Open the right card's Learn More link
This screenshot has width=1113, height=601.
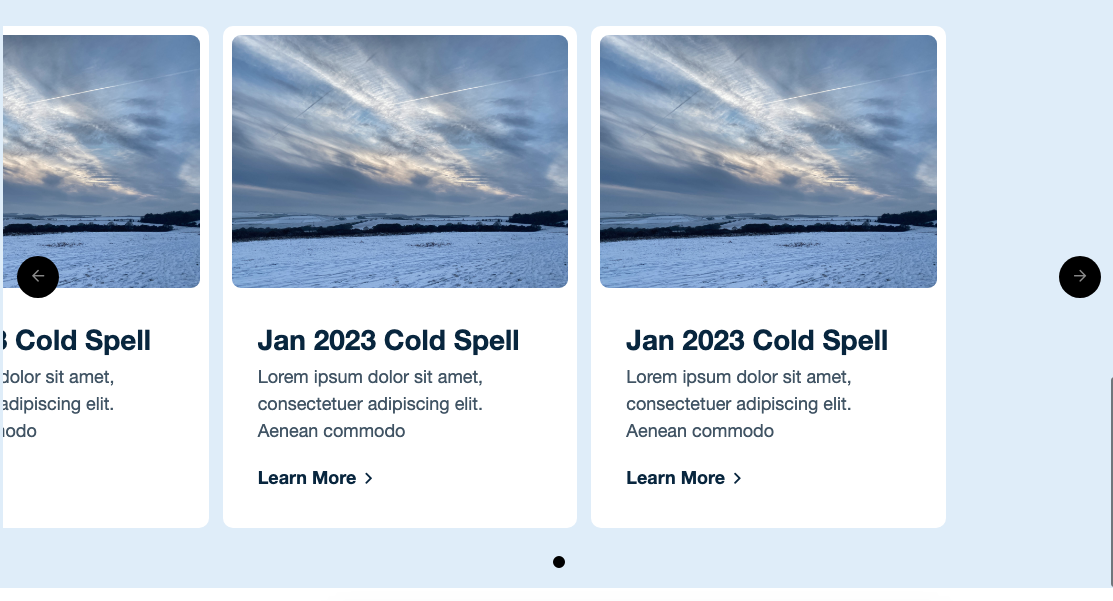point(675,478)
